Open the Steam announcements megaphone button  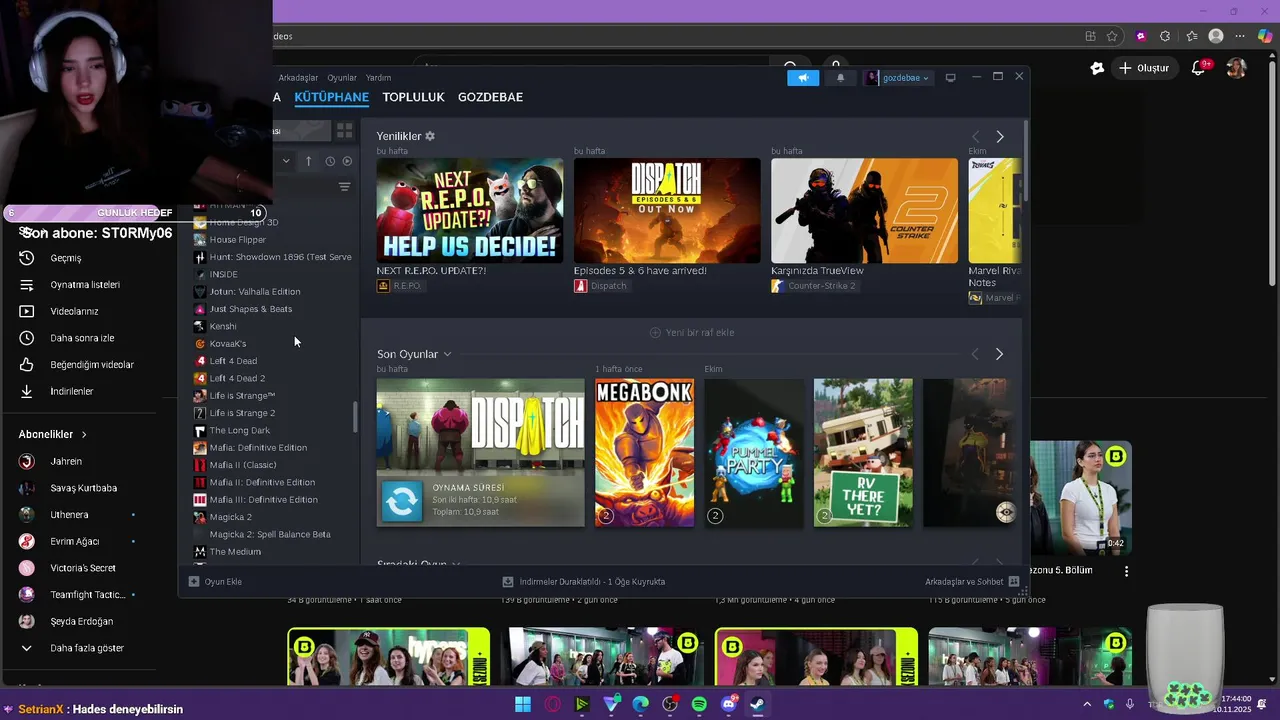coord(802,78)
